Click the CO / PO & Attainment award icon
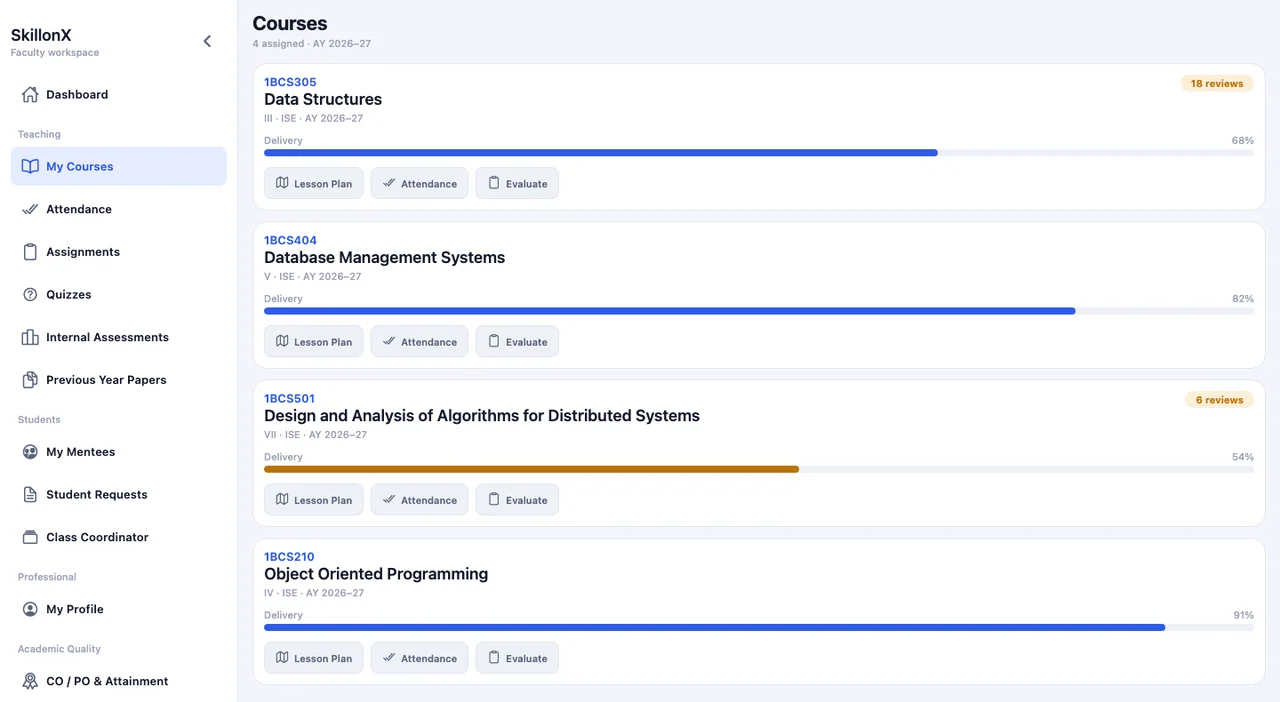Viewport: 1280px width, 702px height. [x=30, y=681]
